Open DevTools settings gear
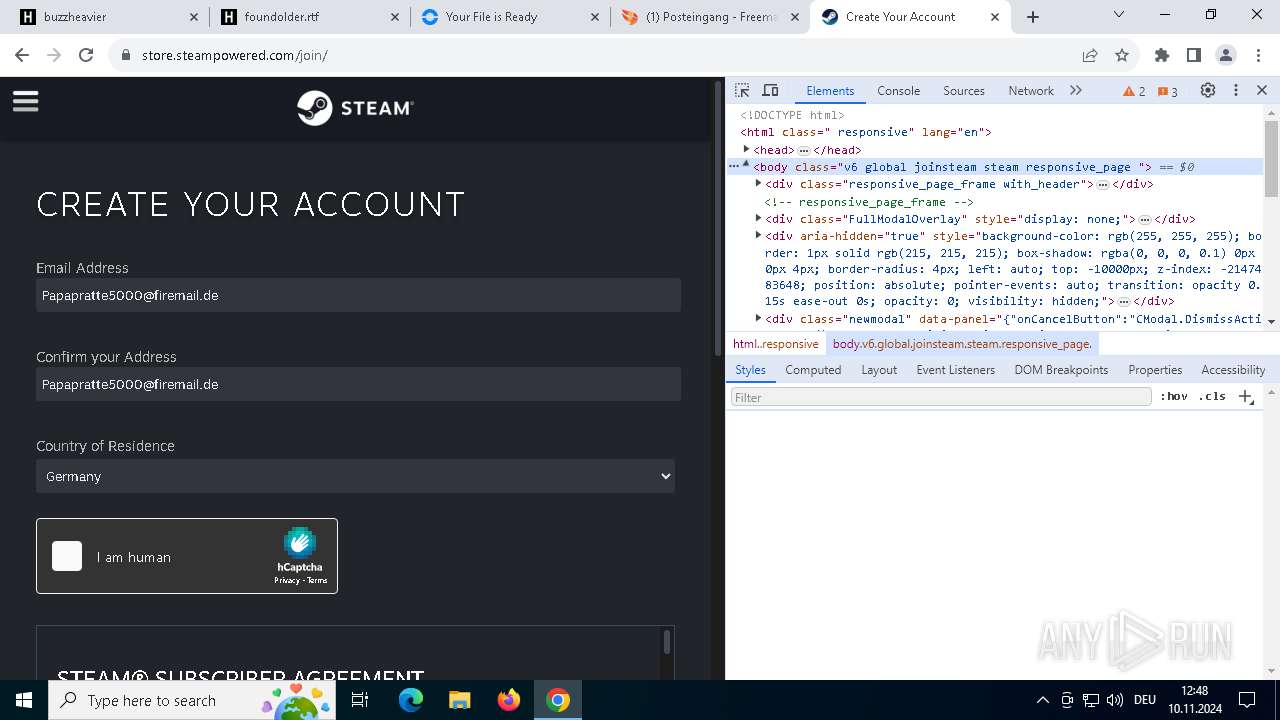 click(1208, 90)
